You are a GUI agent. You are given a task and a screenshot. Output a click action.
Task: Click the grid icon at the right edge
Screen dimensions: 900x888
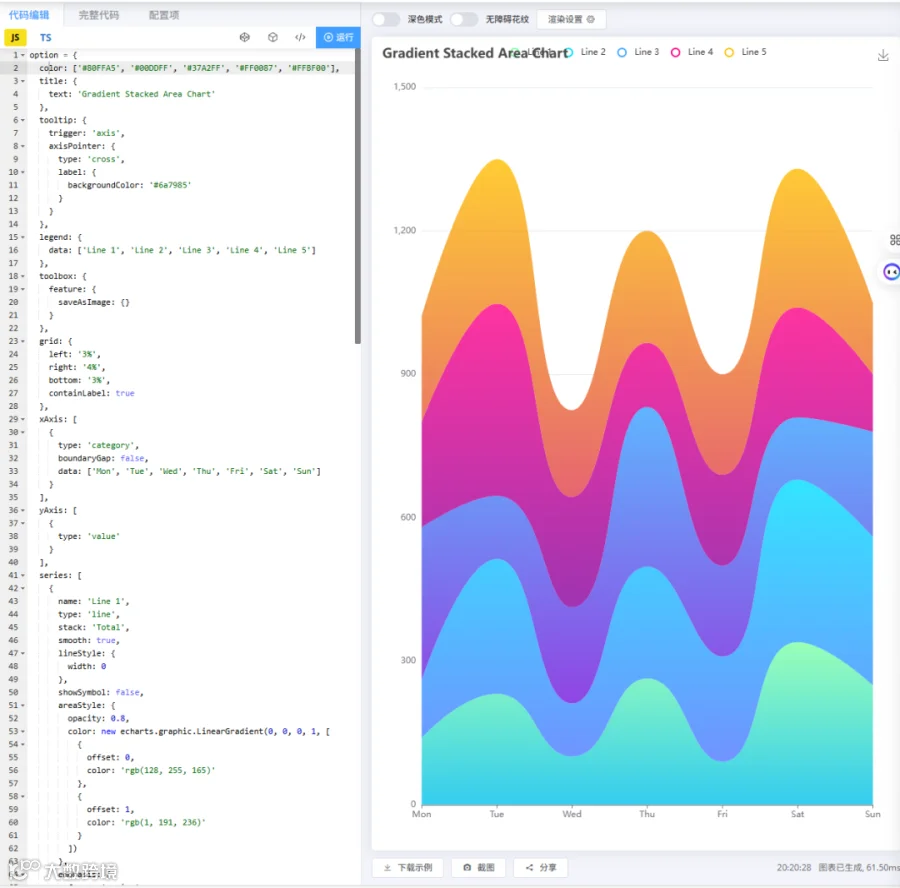coord(894,240)
